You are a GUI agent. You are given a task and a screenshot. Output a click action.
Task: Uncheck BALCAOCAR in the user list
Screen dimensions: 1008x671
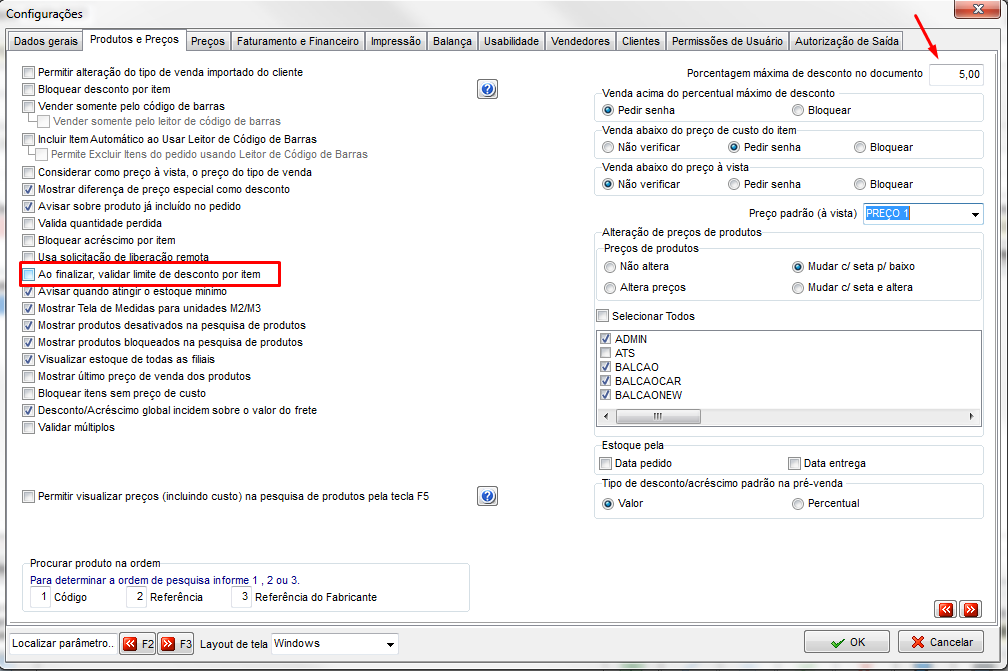pyautogui.click(x=606, y=381)
